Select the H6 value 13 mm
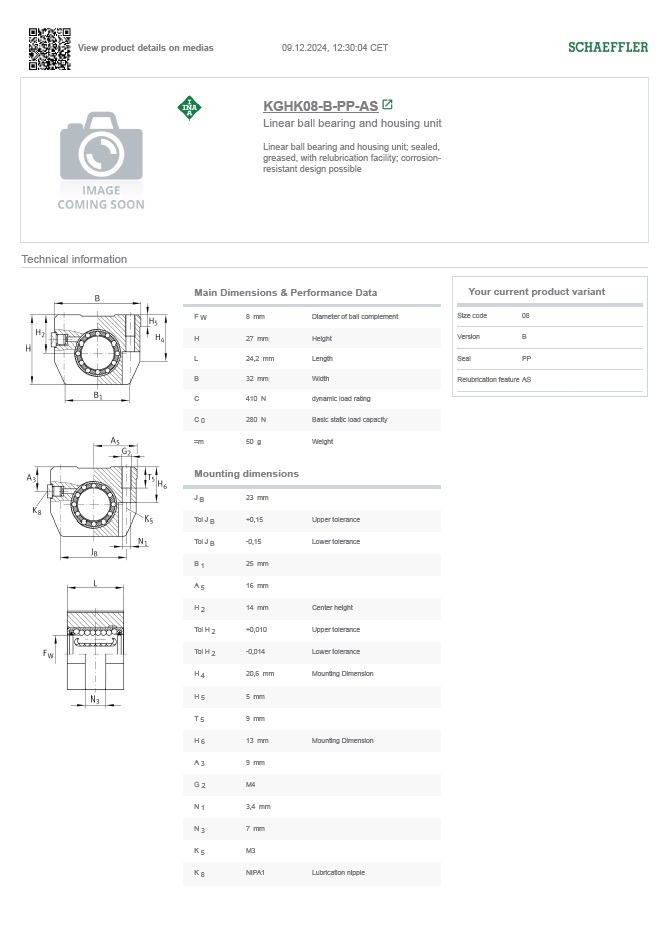 click(x=257, y=741)
